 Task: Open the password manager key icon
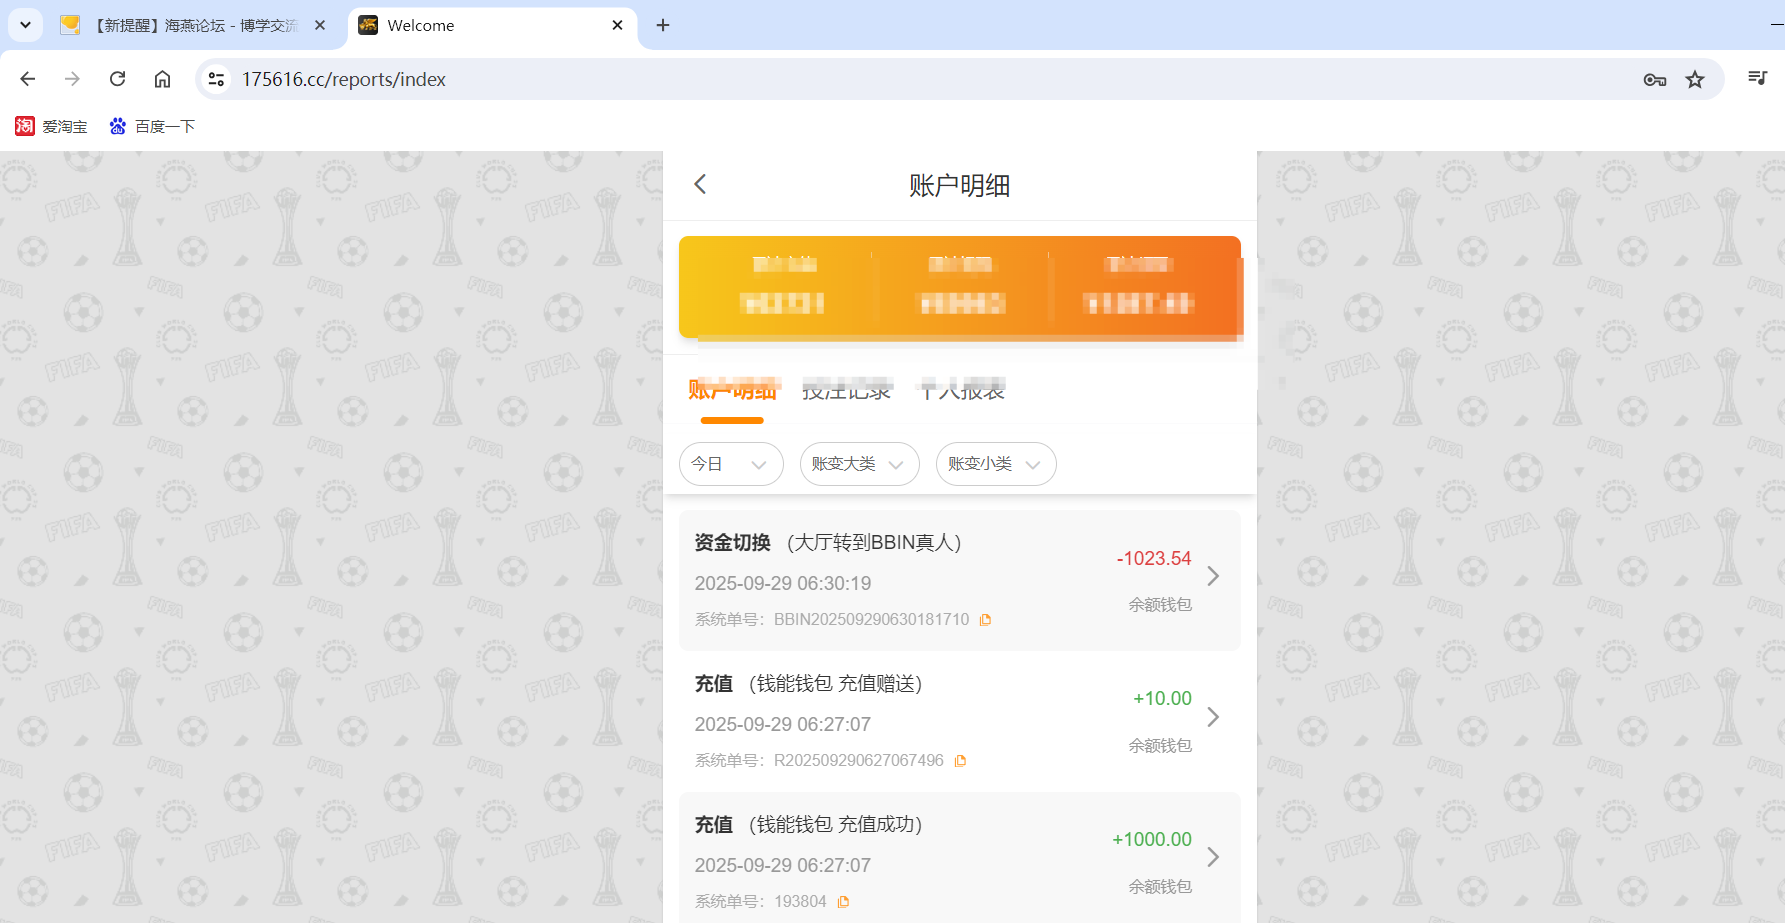[1654, 79]
